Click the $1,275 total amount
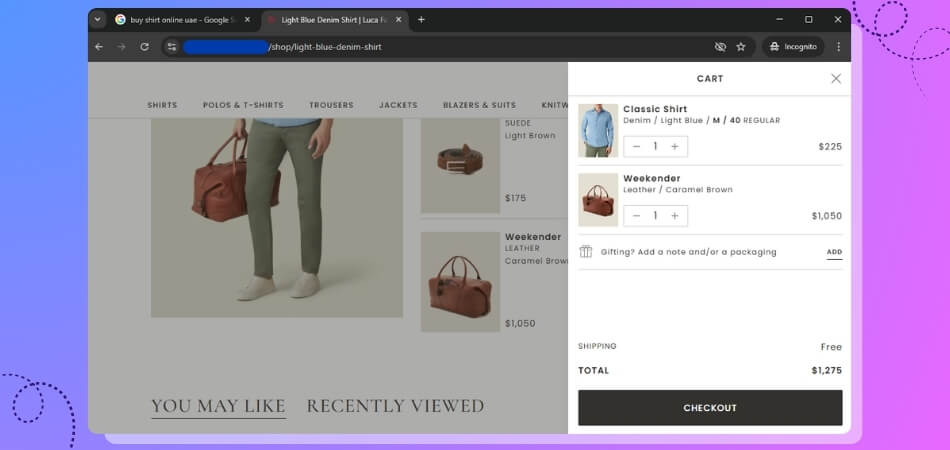 click(826, 371)
